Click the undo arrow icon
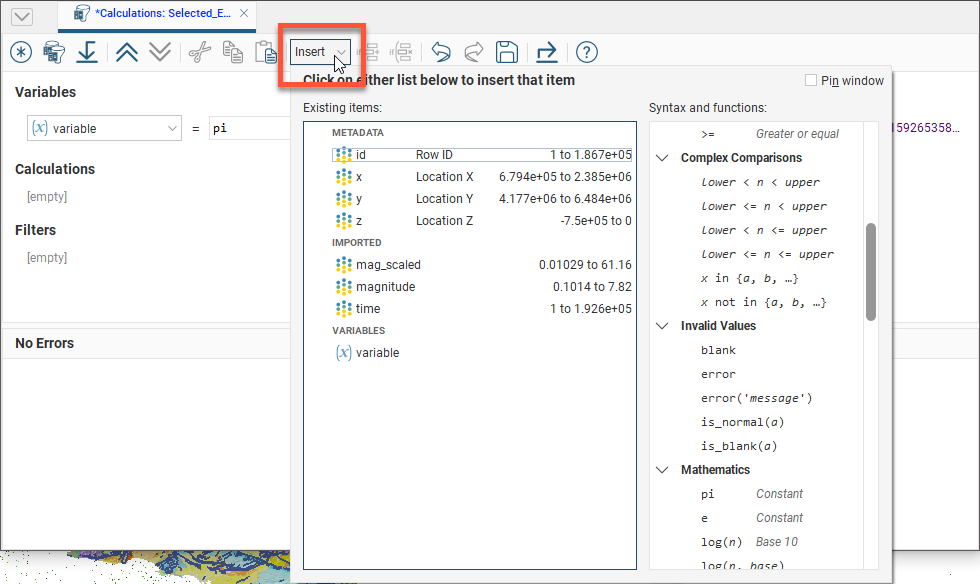Screen dimensions: 980x584 click(441, 52)
